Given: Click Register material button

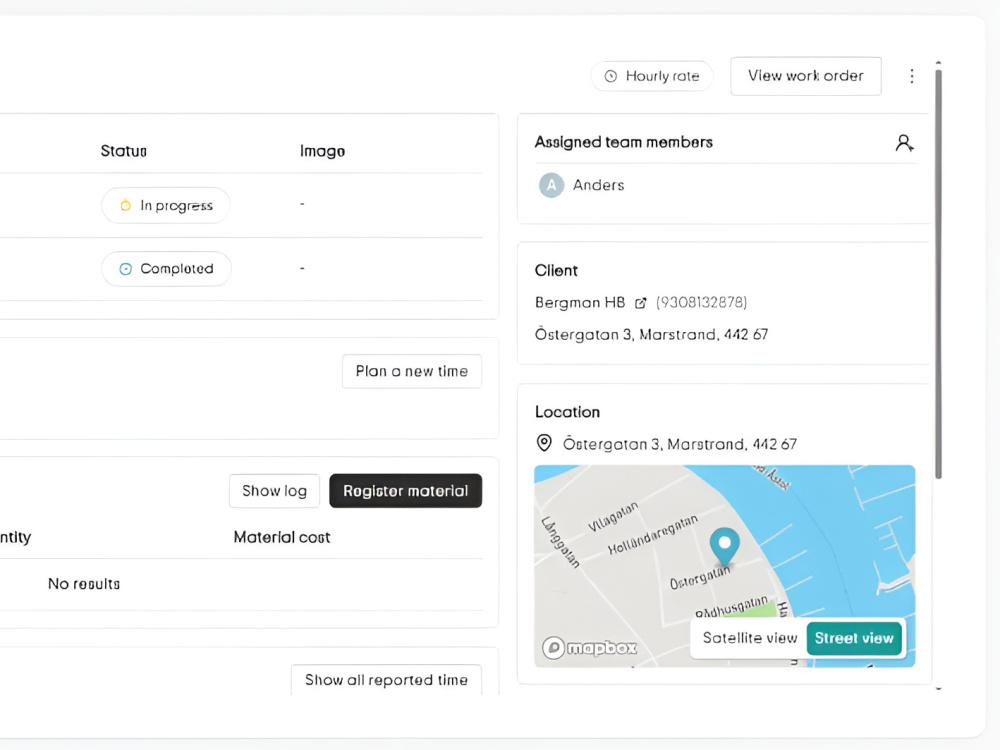Looking at the screenshot, I should click(x=406, y=491).
